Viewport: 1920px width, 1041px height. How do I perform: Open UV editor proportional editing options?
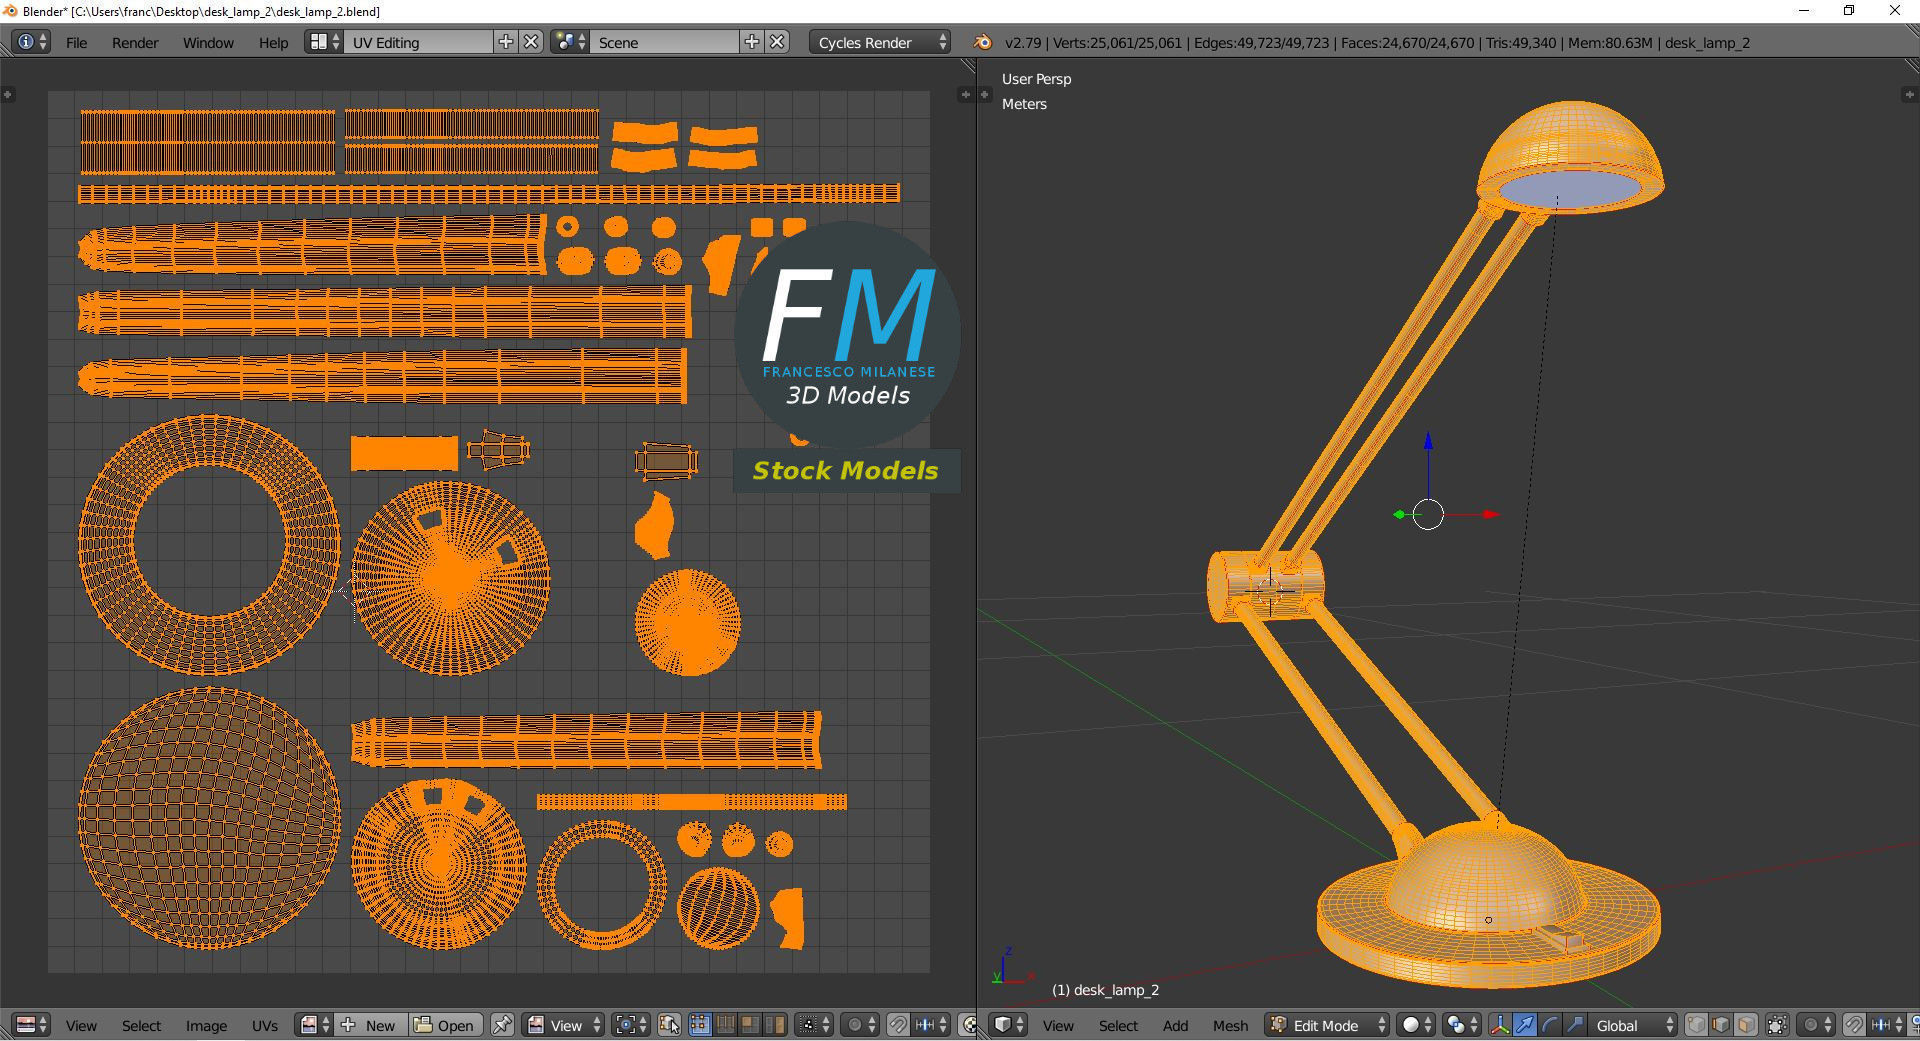(x=859, y=1025)
